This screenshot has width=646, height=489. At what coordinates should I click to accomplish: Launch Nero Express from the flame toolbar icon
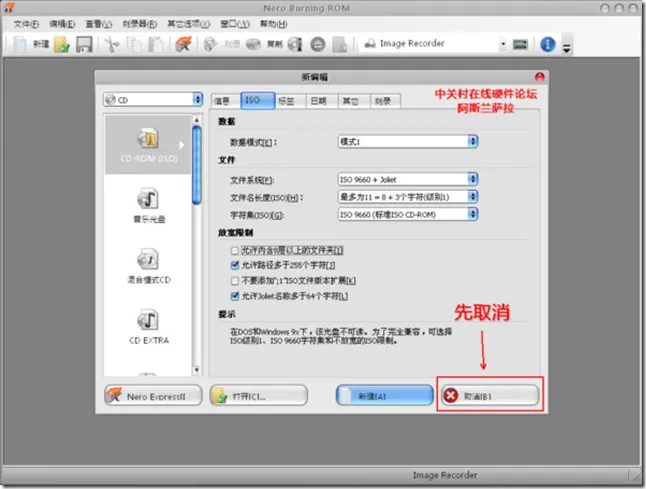tap(183, 44)
